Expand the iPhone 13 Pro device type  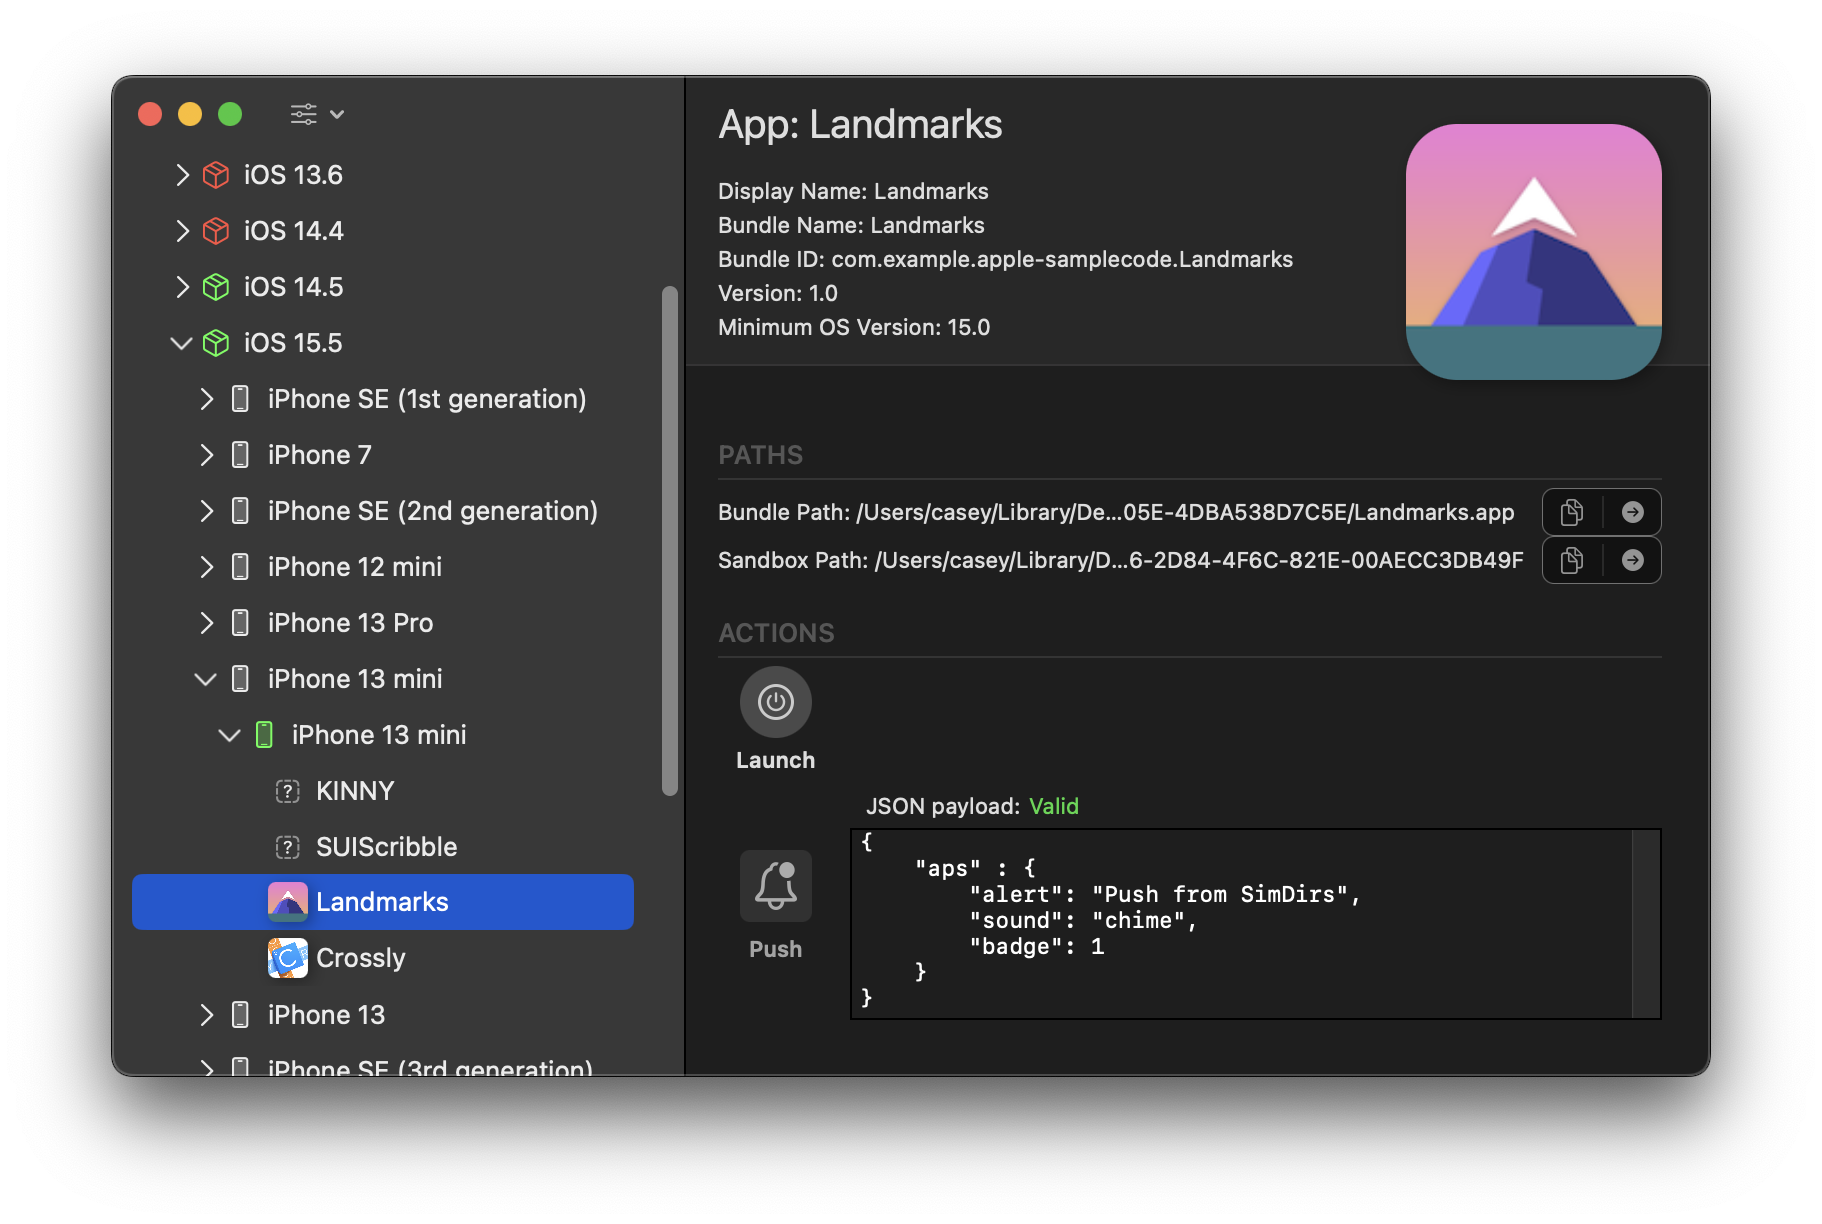tap(206, 623)
